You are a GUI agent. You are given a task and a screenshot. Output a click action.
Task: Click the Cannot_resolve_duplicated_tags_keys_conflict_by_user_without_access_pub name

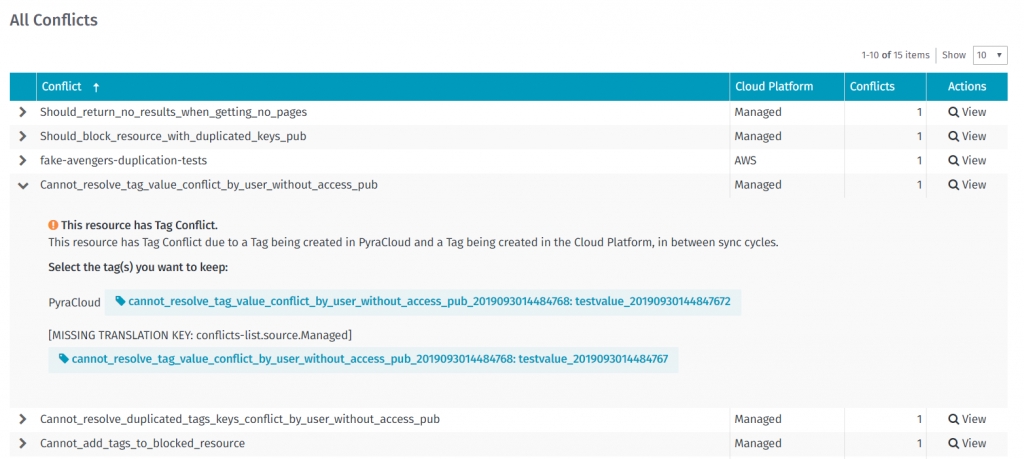(239, 419)
